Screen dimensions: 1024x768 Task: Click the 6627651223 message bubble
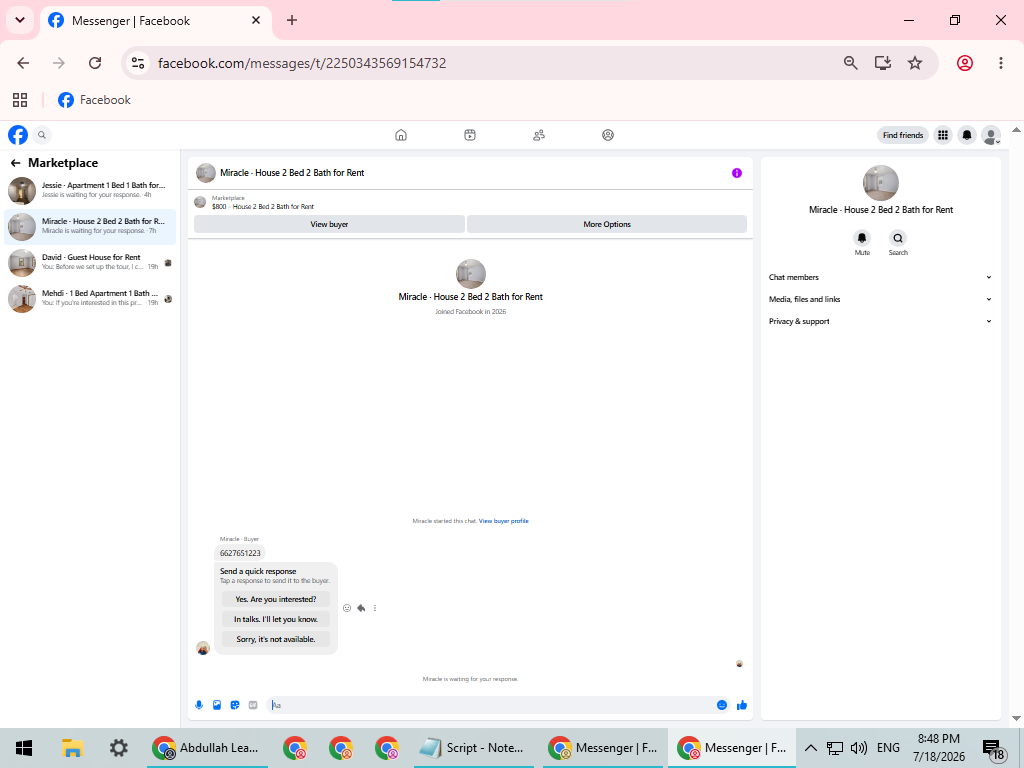[240, 553]
